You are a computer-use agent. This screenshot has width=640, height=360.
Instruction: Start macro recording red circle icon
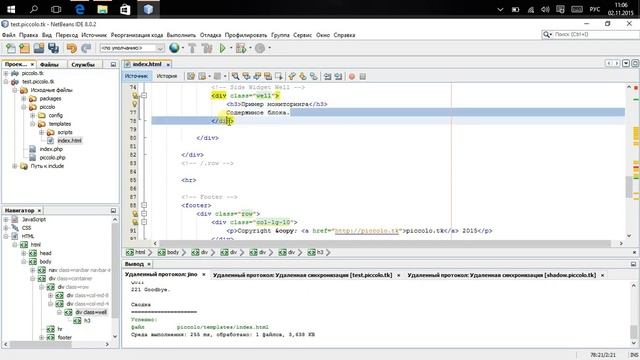(352, 76)
